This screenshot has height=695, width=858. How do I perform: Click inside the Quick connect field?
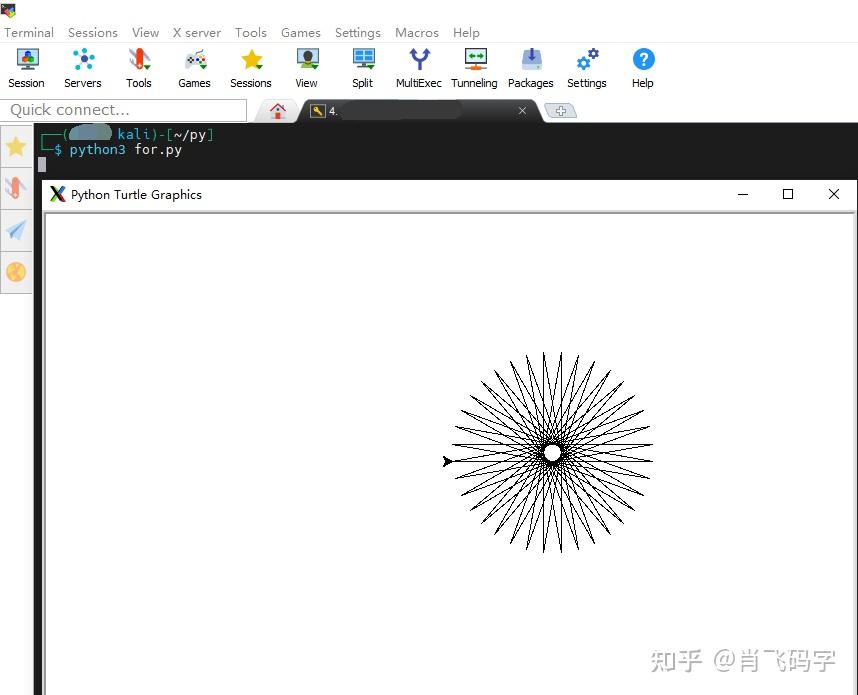click(123, 110)
